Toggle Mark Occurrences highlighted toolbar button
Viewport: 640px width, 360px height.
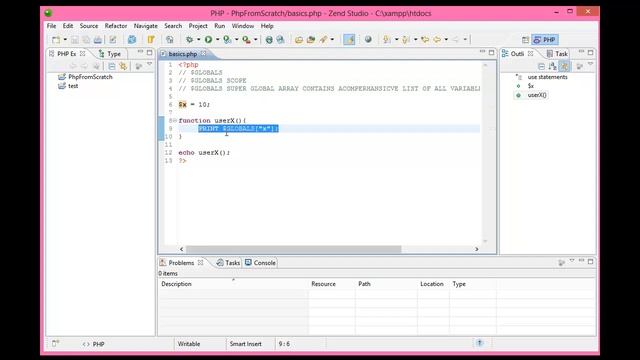(x=349, y=40)
